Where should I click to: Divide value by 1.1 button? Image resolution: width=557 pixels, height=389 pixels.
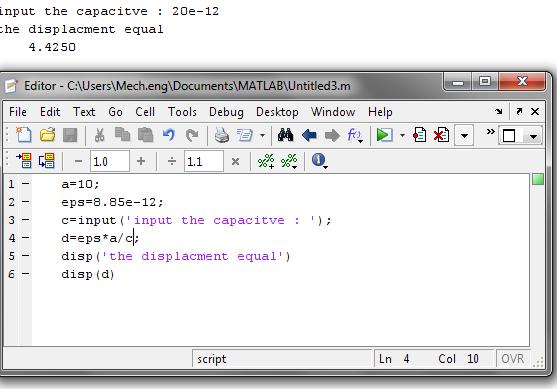pyautogui.click(x=172, y=162)
